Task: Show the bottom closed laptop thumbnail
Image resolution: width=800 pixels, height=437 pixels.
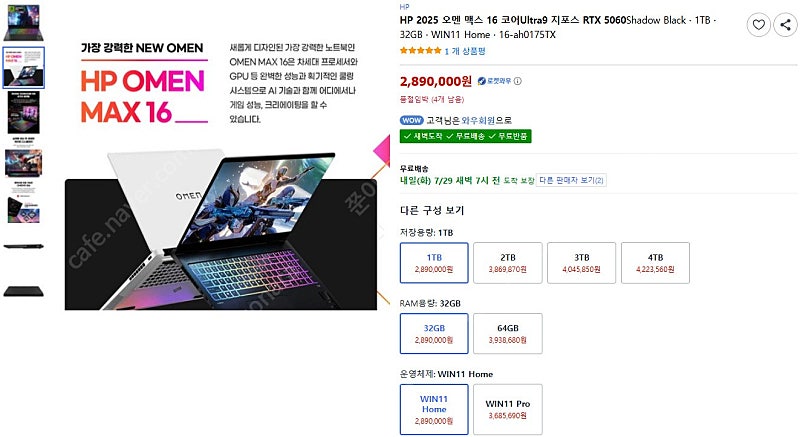Action: click(x=23, y=291)
